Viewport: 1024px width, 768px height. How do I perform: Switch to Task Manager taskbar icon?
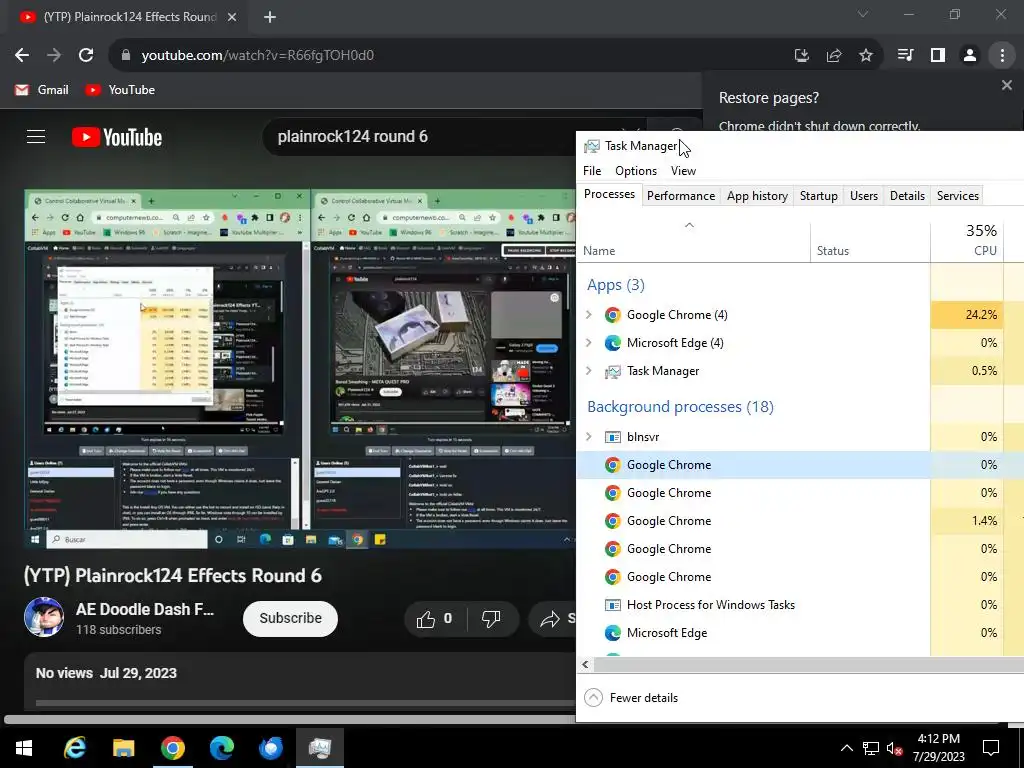click(x=319, y=748)
